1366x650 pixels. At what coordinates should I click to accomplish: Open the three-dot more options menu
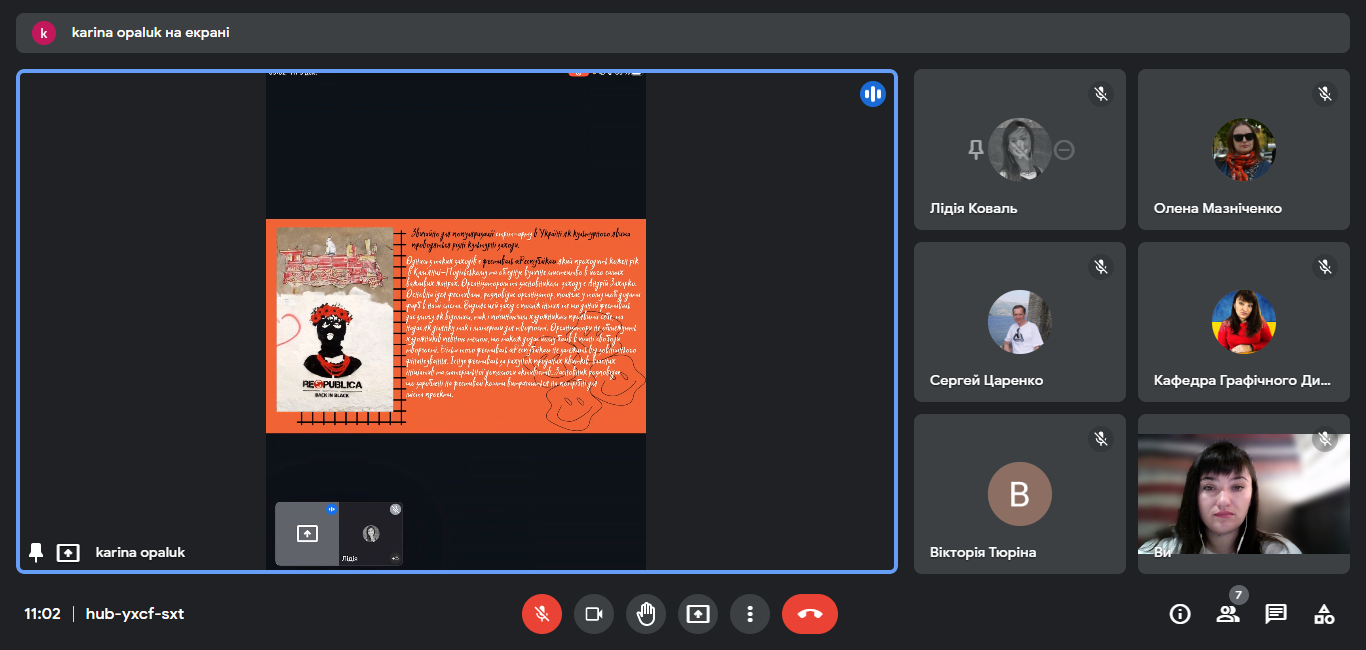(750, 614)
